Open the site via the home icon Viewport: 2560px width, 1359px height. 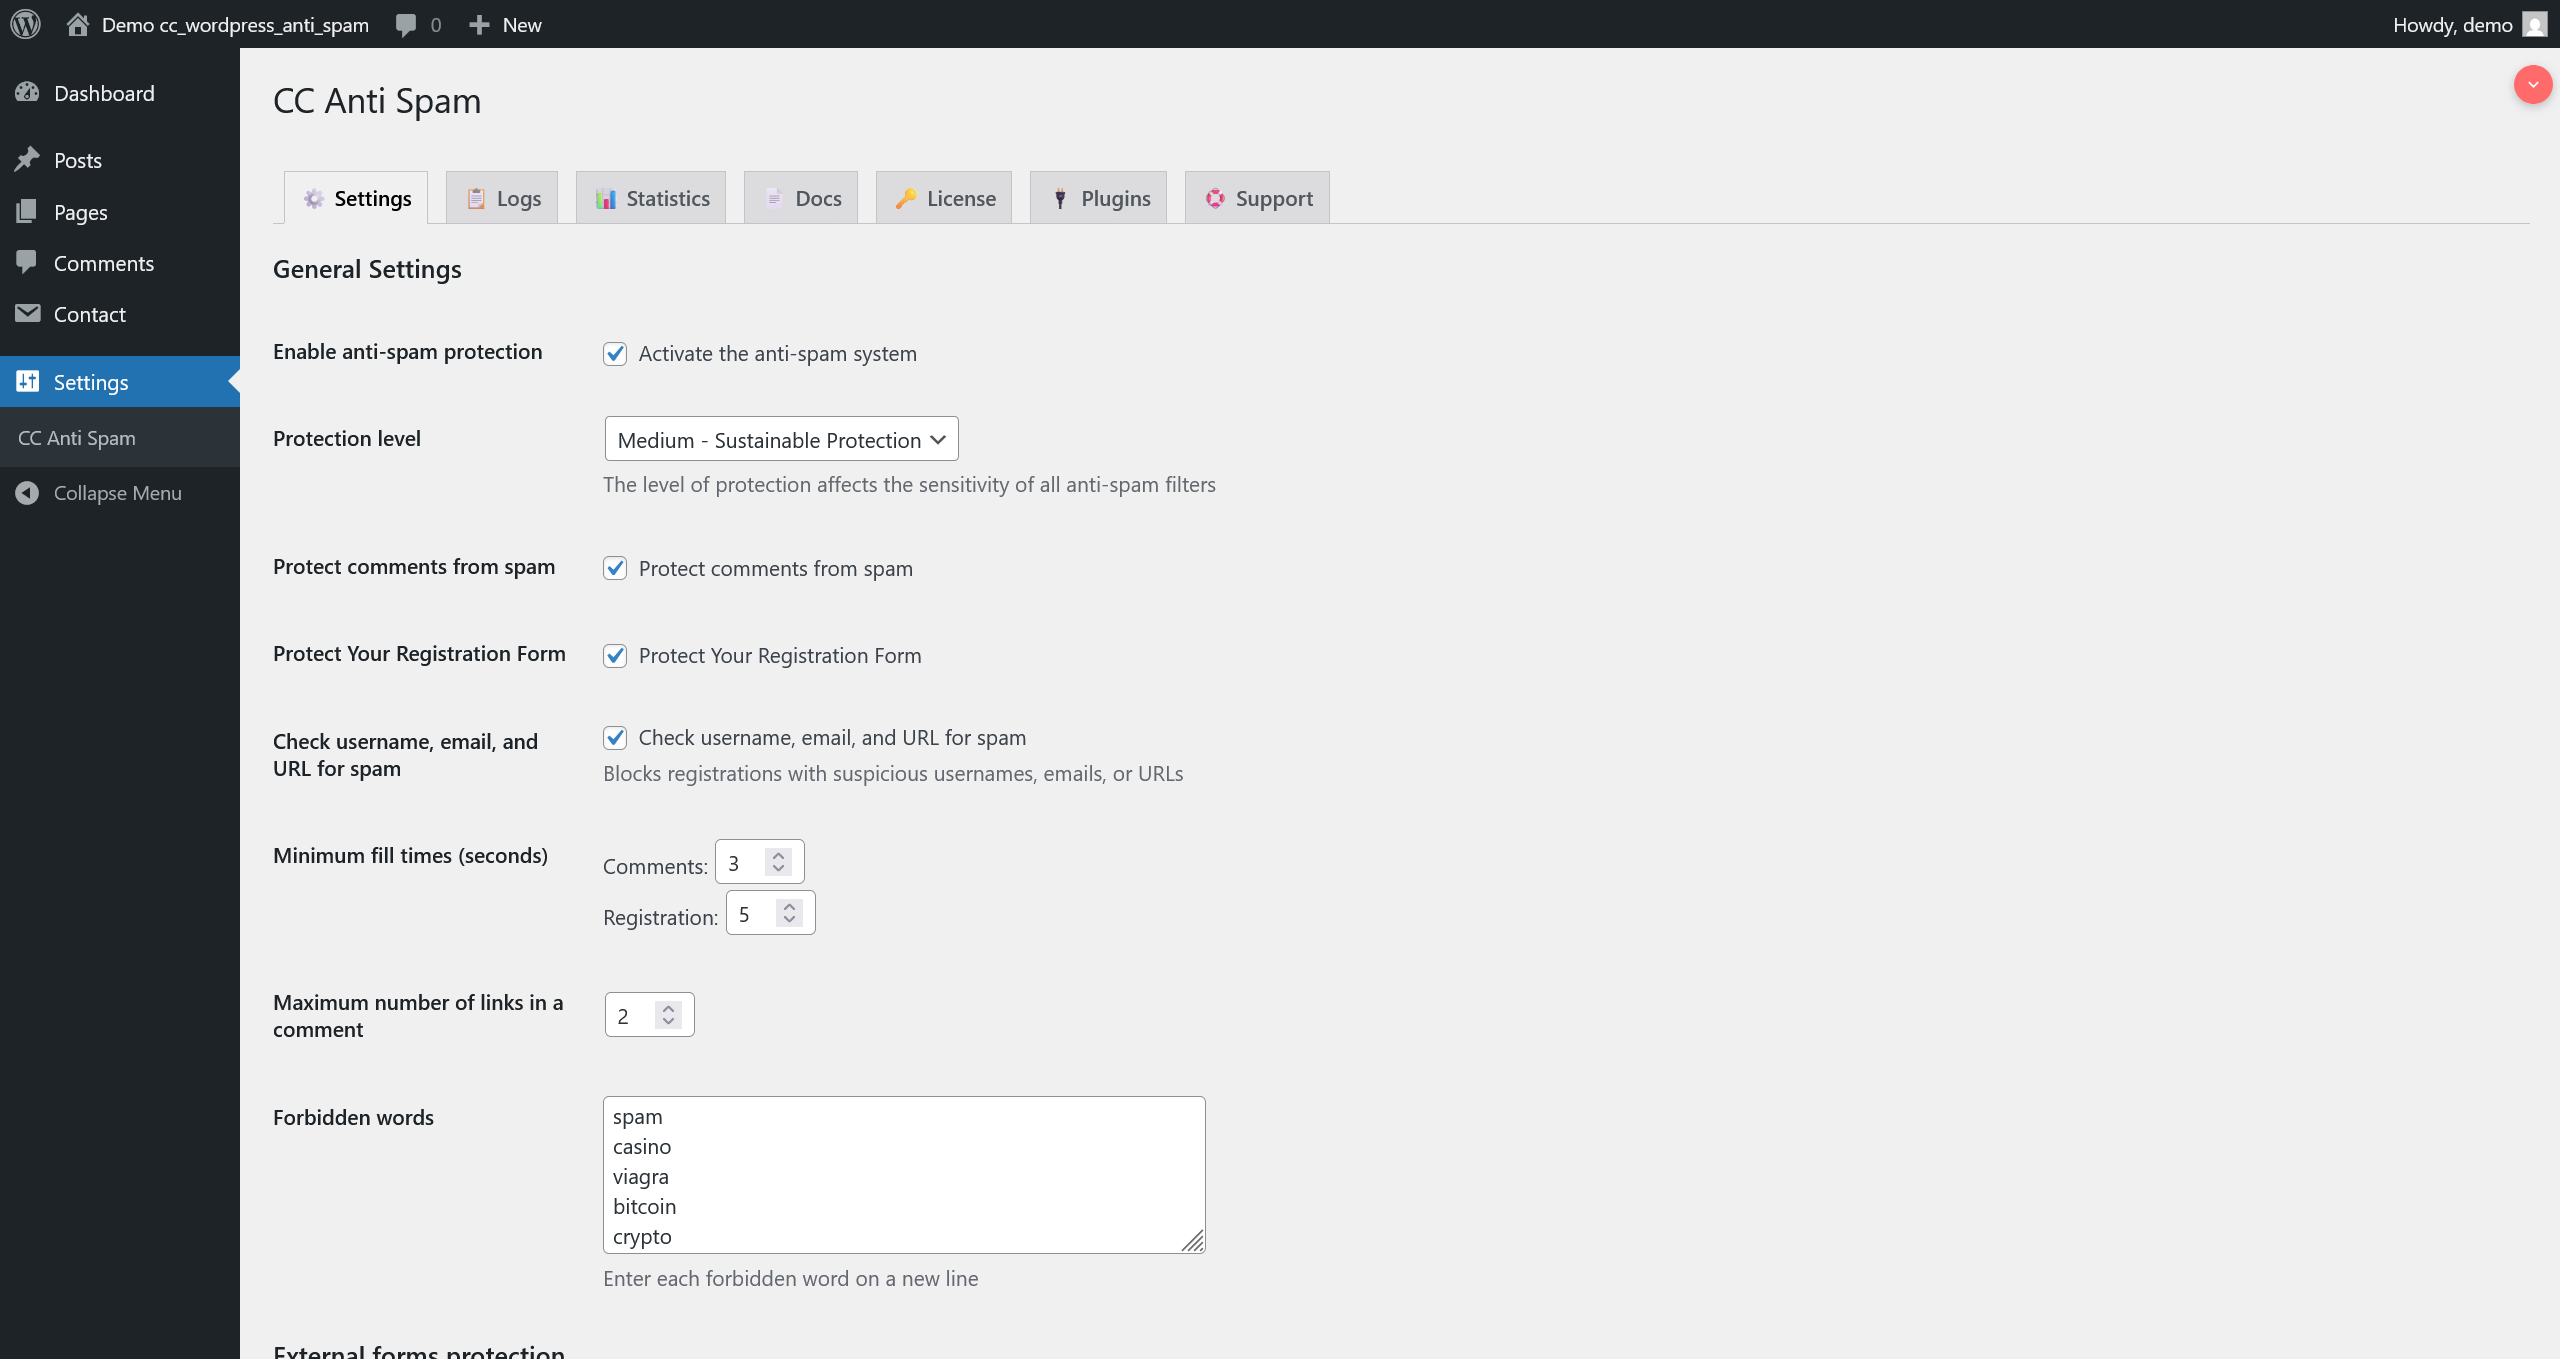78,24
